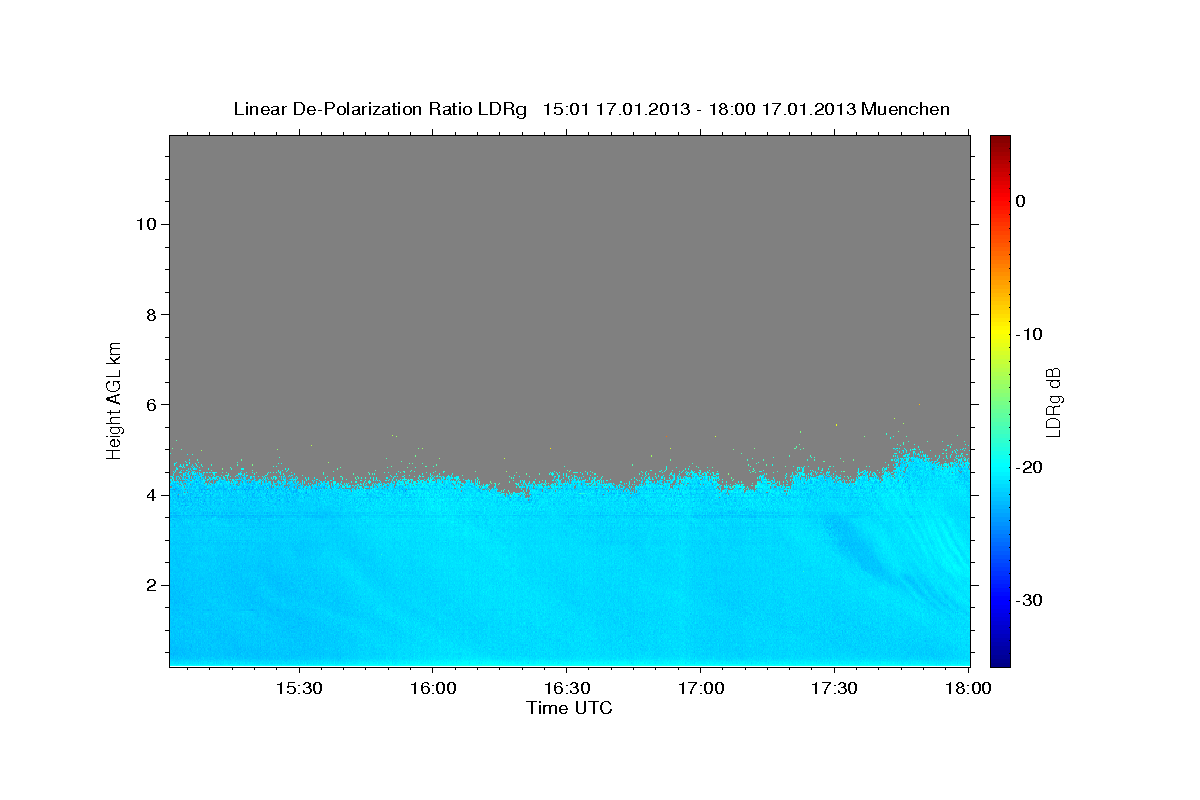Click the yellow region of the colorbar
The height and width of the screenshot is (800, 1200).
(x=1000, y=334)
